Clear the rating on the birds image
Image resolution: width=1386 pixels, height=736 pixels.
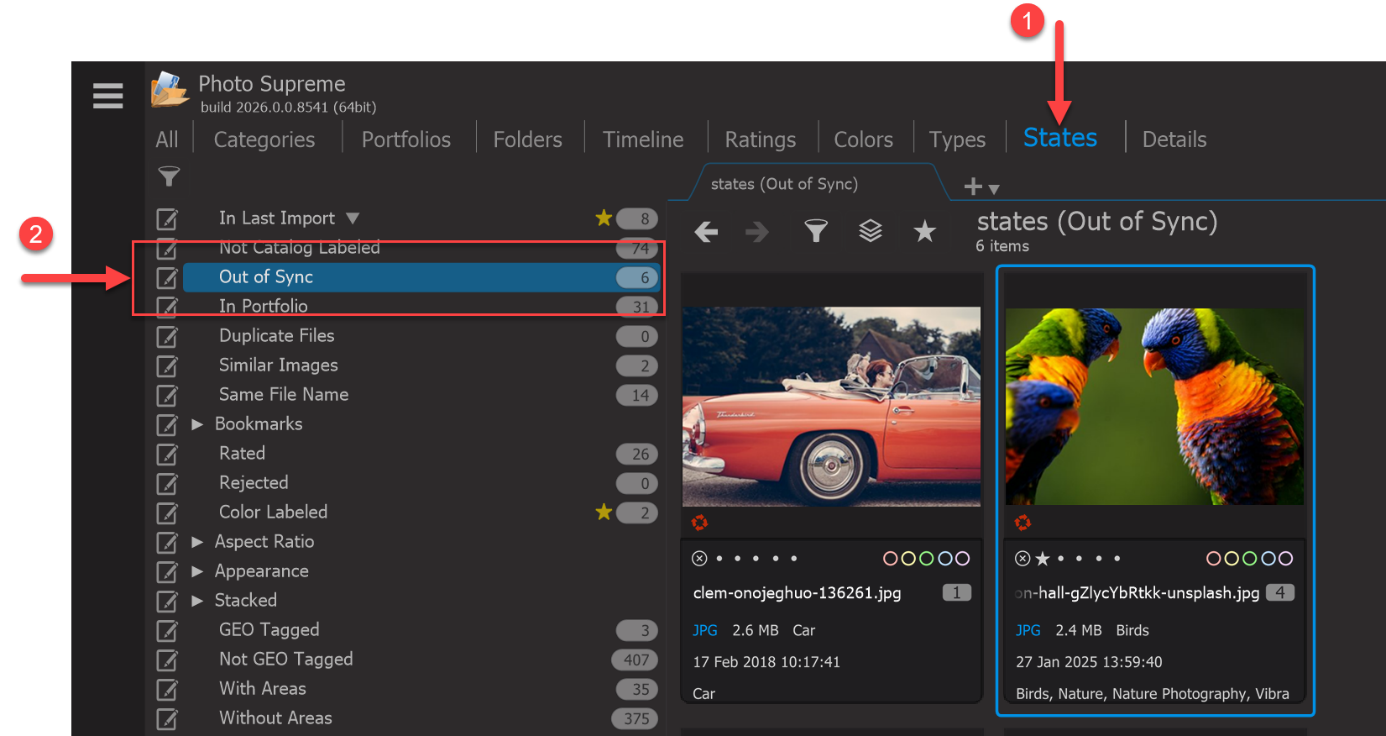click(x=1022, y=559)
